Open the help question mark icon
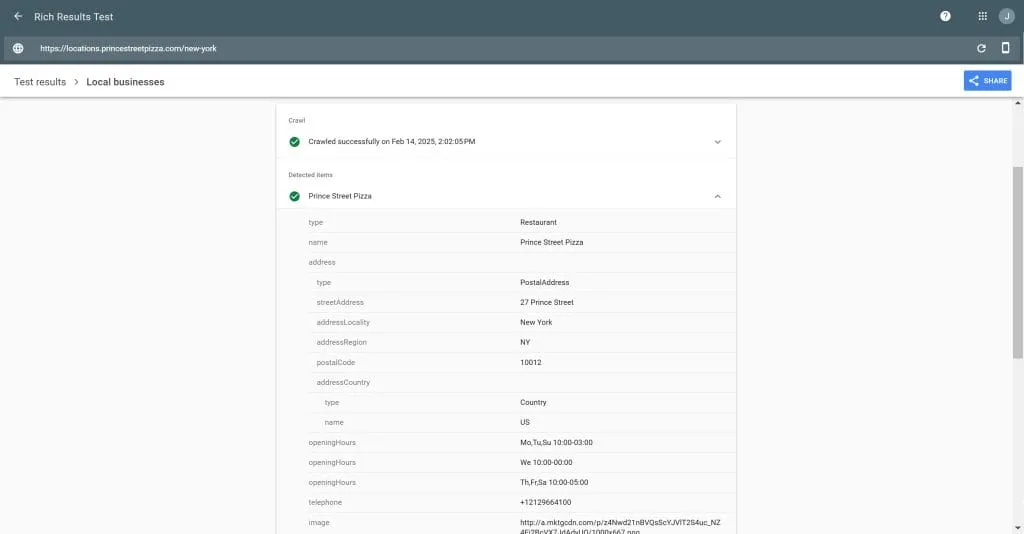This screenshot has width=1024, height=534. [945, 16]
